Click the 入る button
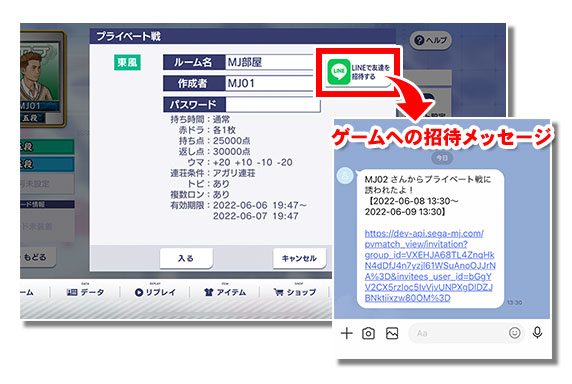Image resolution: width=572 pixels, height=384 pixels. click(x=186, y=258)
